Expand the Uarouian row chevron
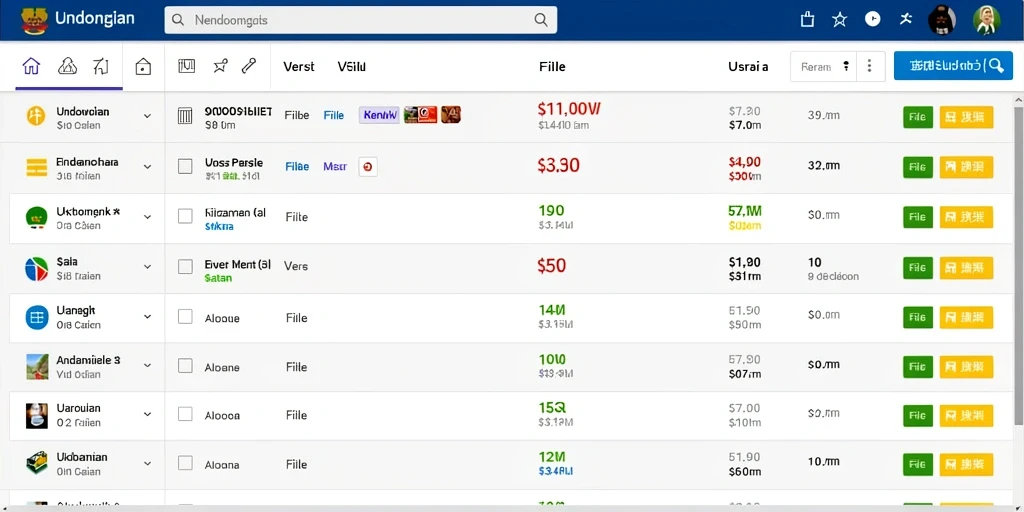This screenshot has width=1024, height=512. (x=147, y=414)
